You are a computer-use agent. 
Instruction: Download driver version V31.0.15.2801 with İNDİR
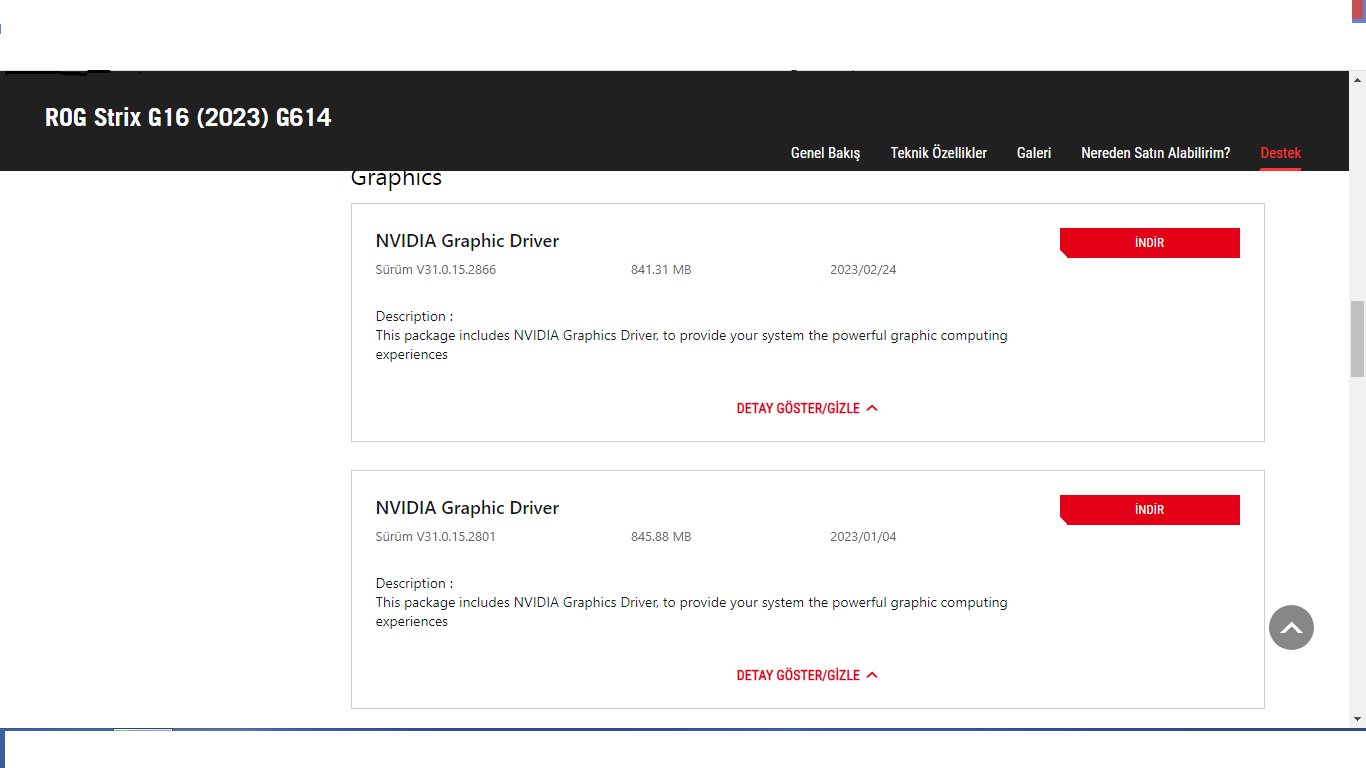click(x=1150, y=510)
